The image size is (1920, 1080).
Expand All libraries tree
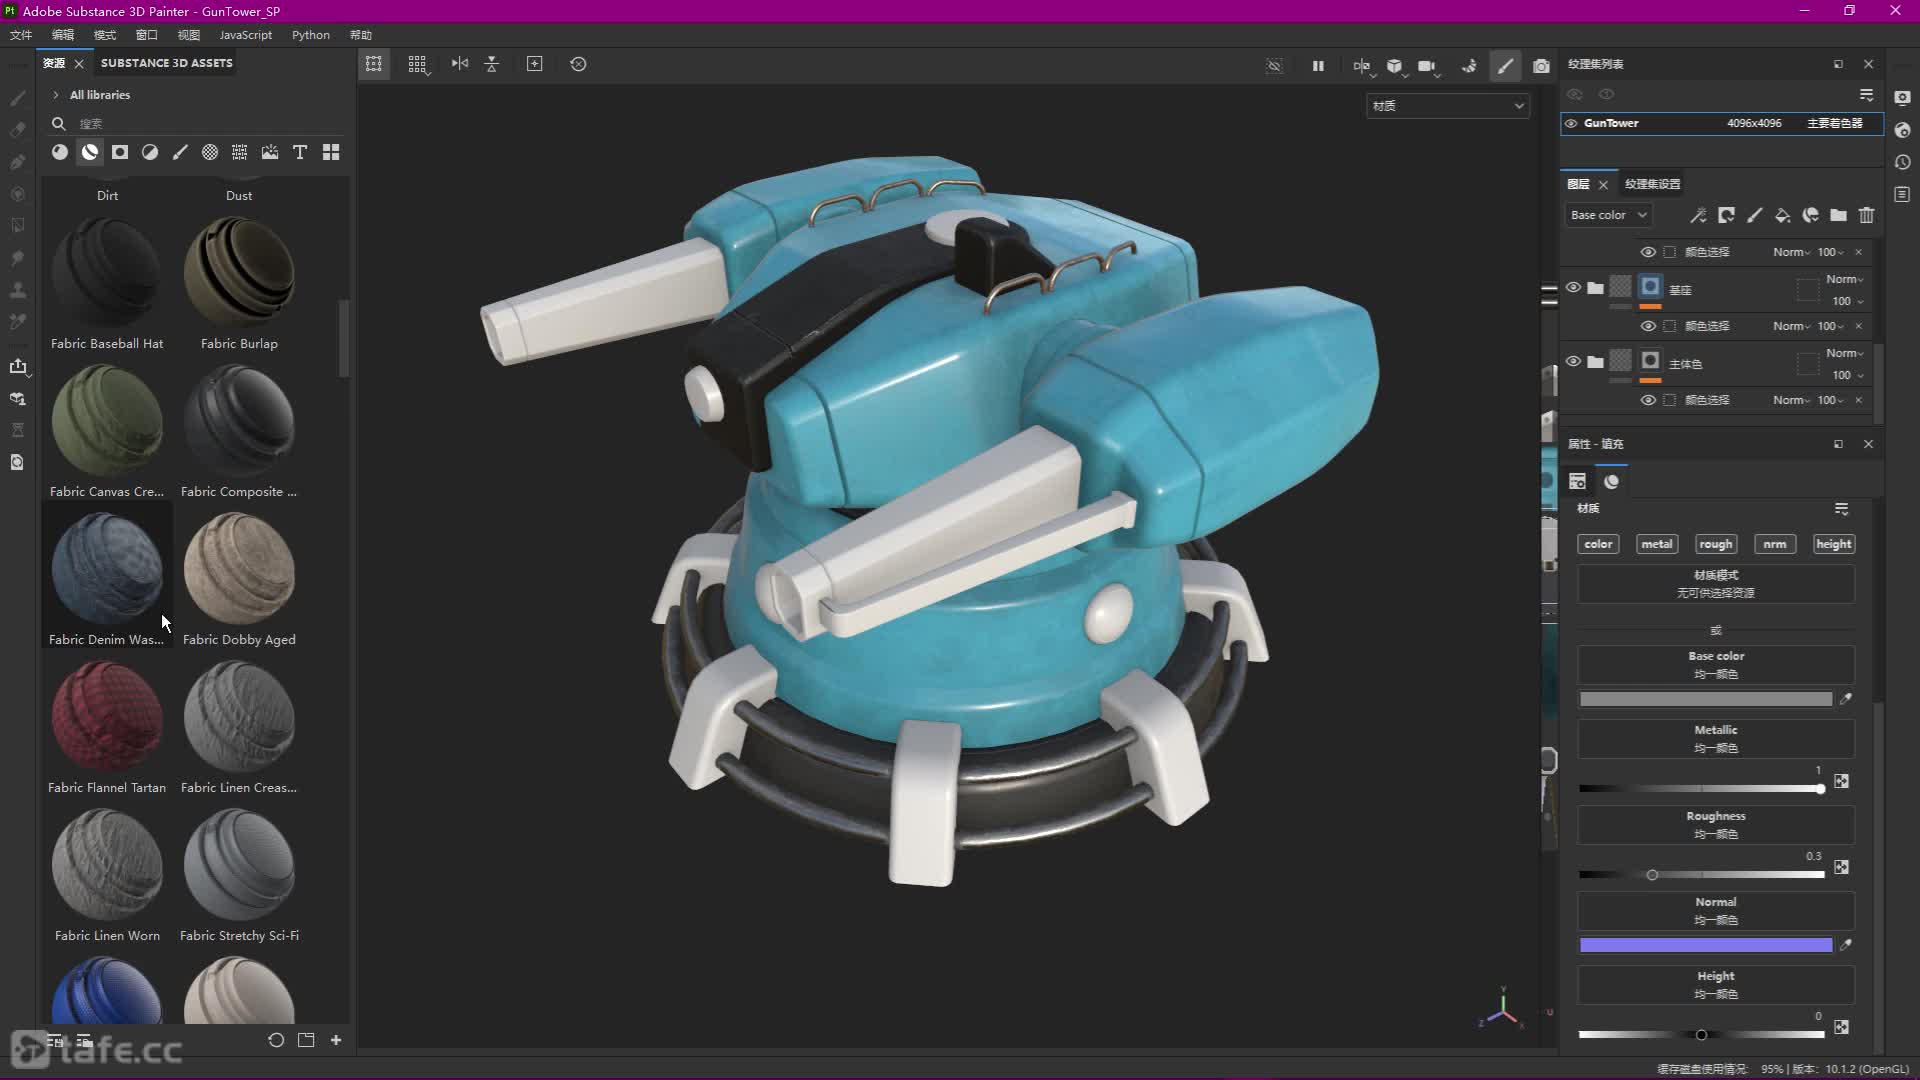[56, 95]
